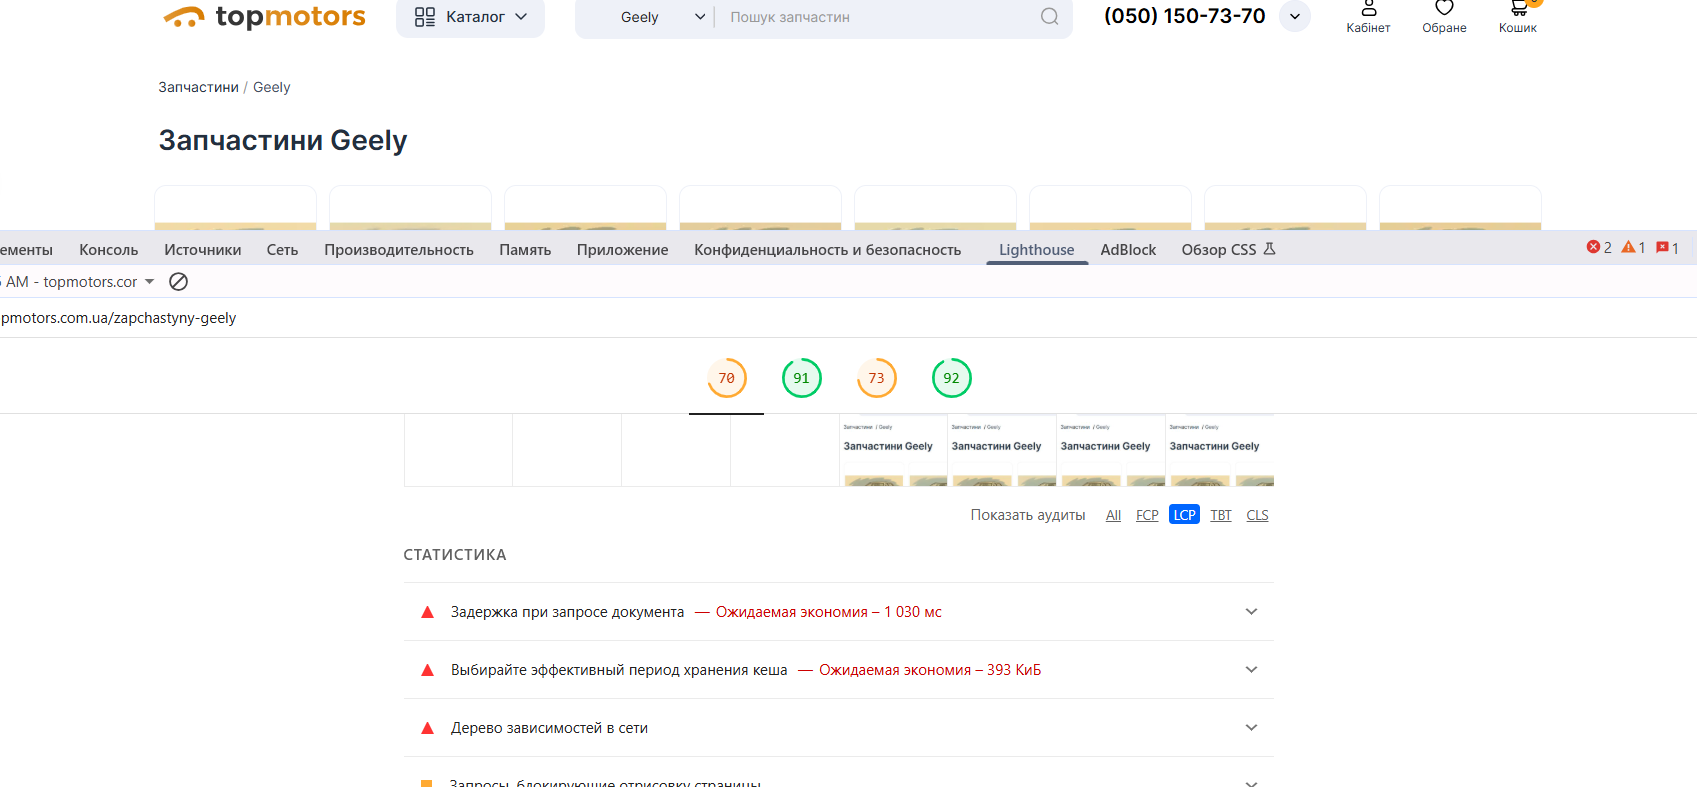Select the score gauge showing 92
The height and width of the screenshot is (787, 1697).
952,378
